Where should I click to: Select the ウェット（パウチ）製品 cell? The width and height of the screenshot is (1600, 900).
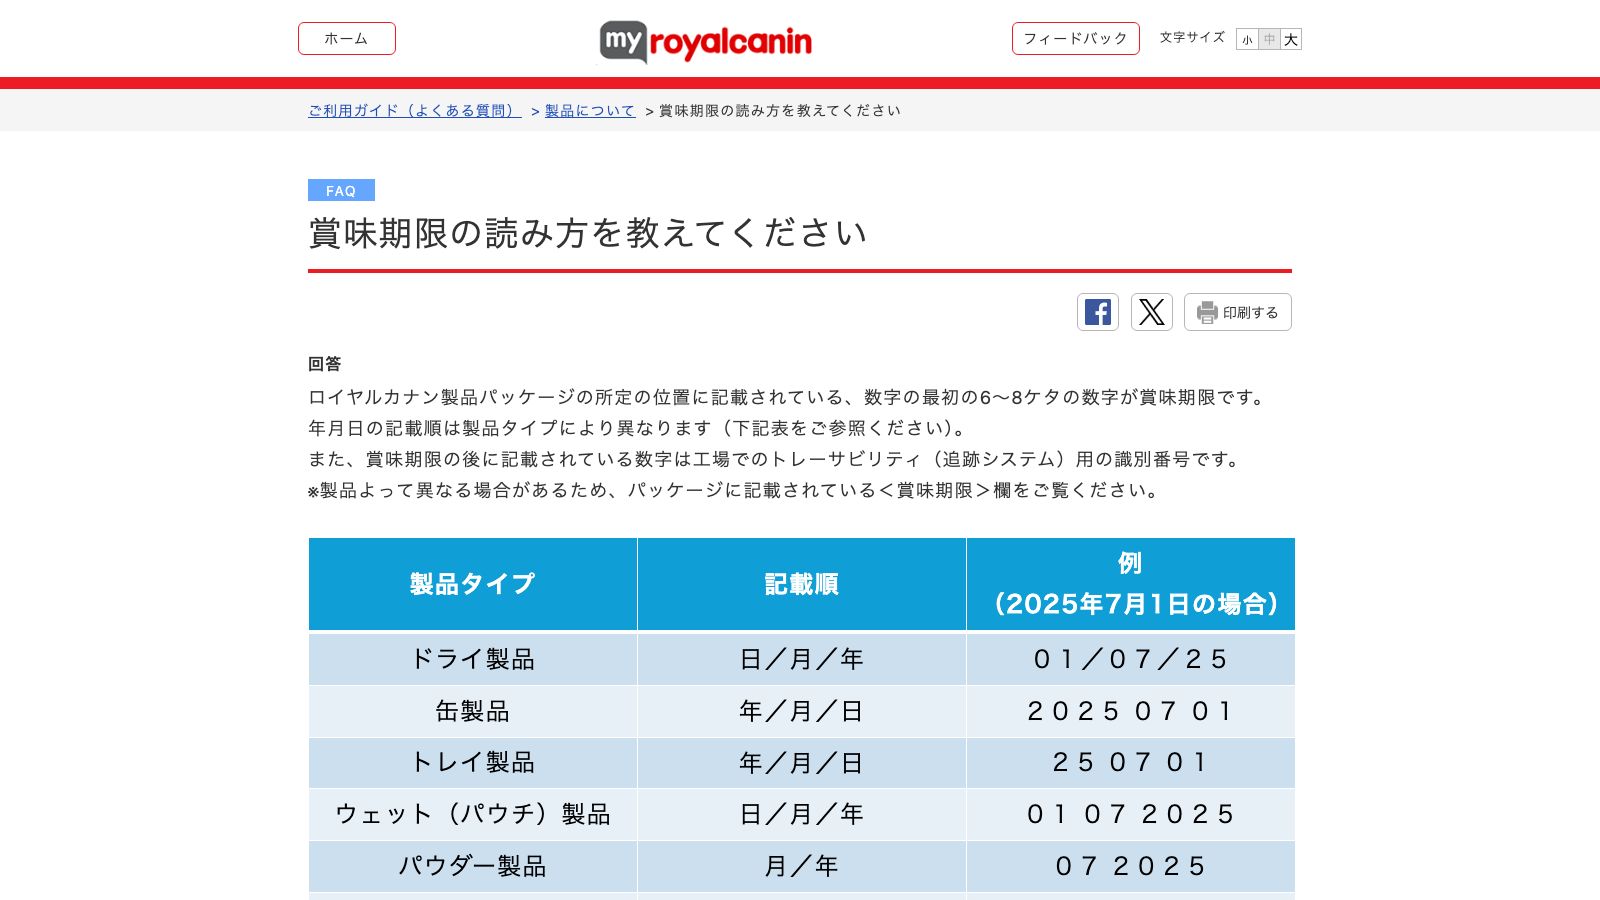[472, 815]
